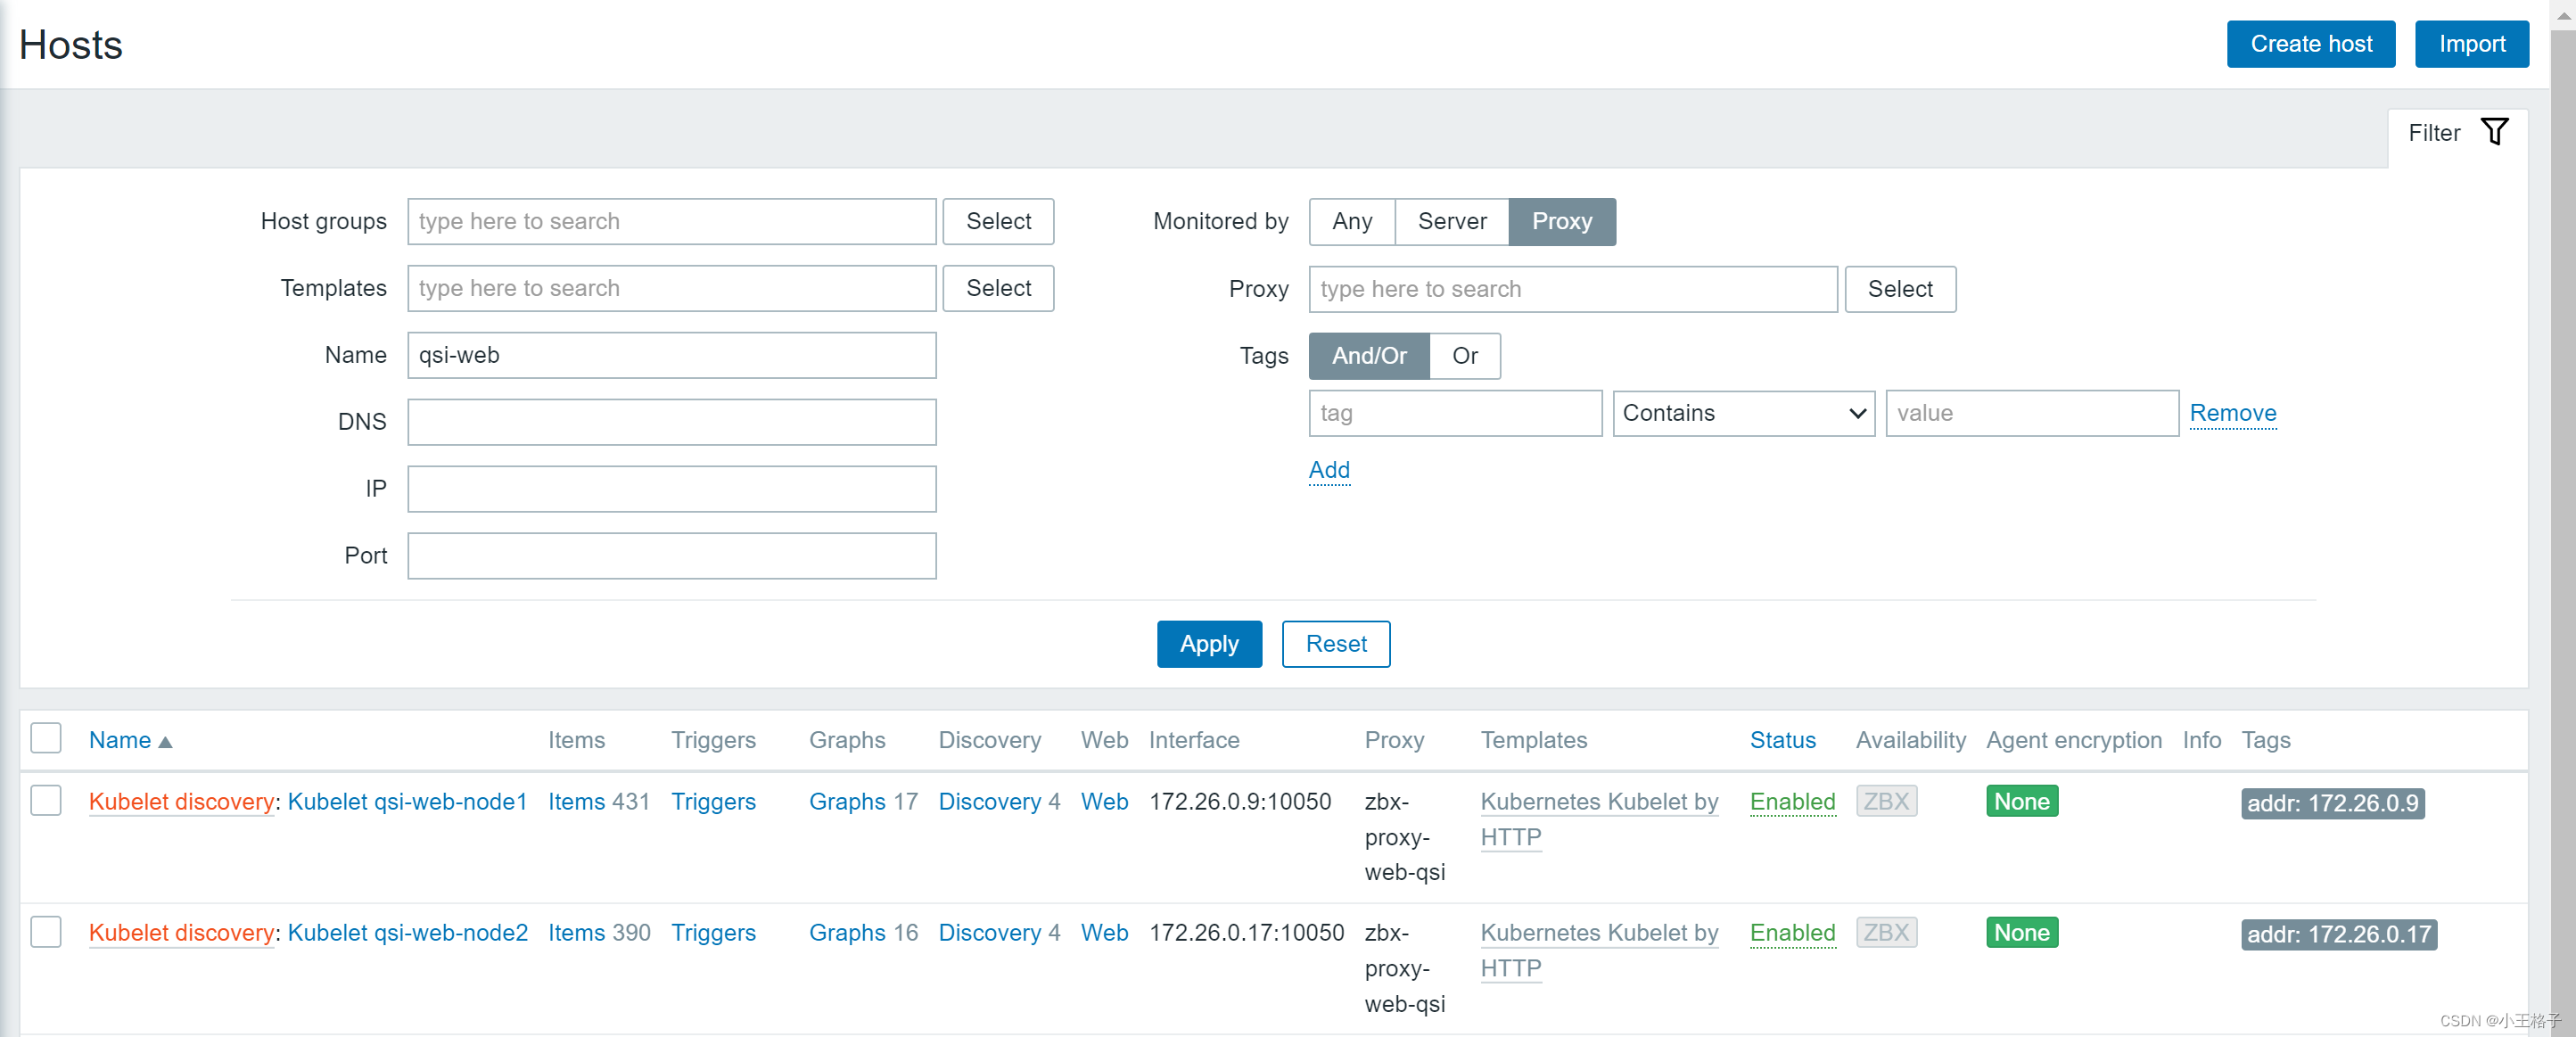The height and width of the screenshot is (1037, 2576).
Task: Click the addr: 172.26.0.9 tag badge
Action: coord(2331,803)
